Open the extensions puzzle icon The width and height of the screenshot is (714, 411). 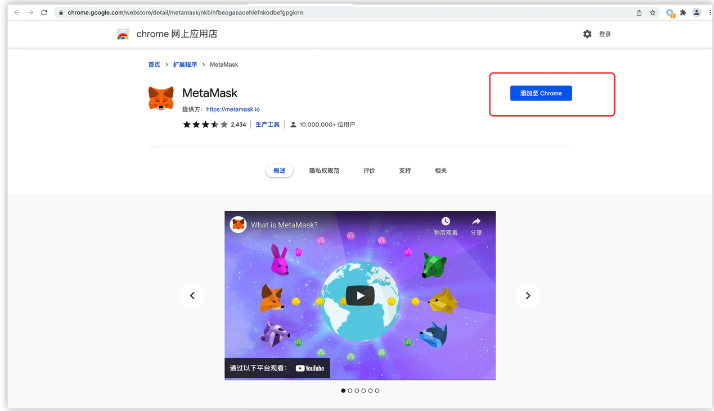pyautogui.click(x=683, y=13)
